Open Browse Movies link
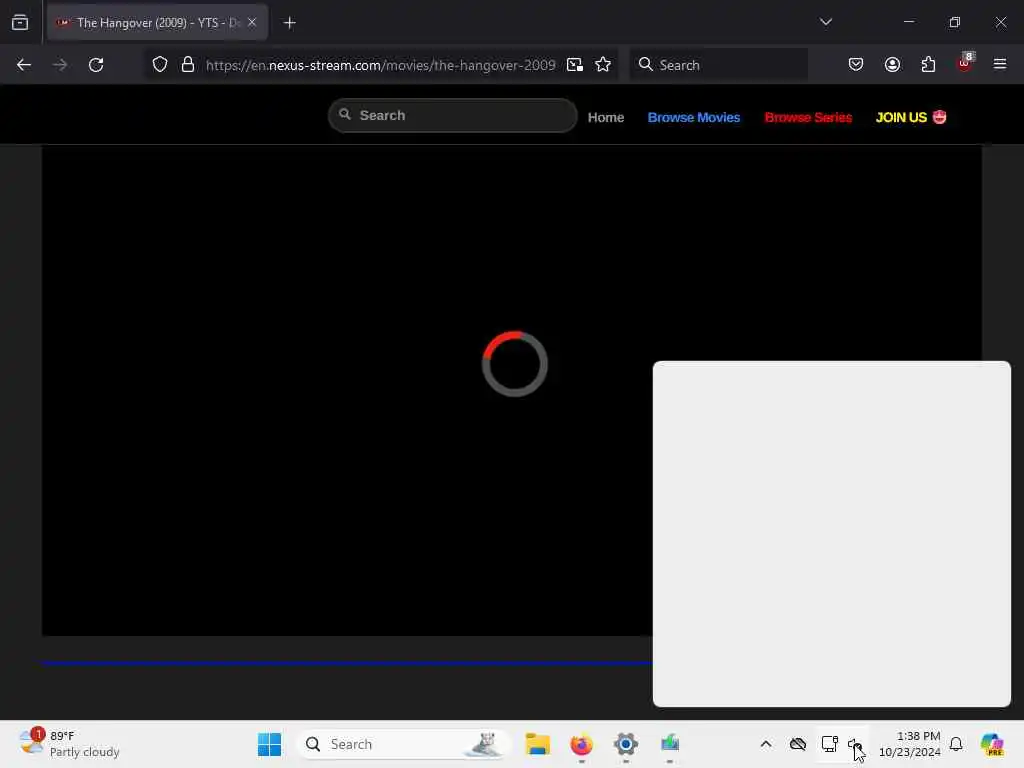The height and width of the screenshot is (768, 1024). [694, 118]
